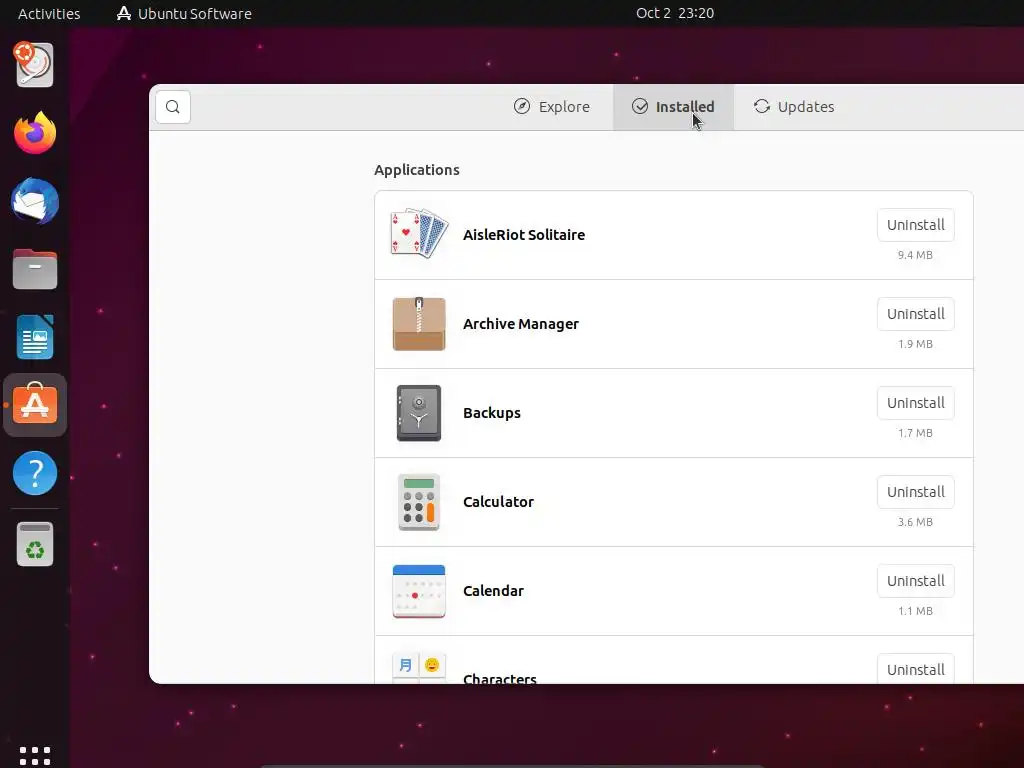Viewport: 1024px width, 768px height.
Task: Uninstall Archive Manager
Action: pos(916,314)
